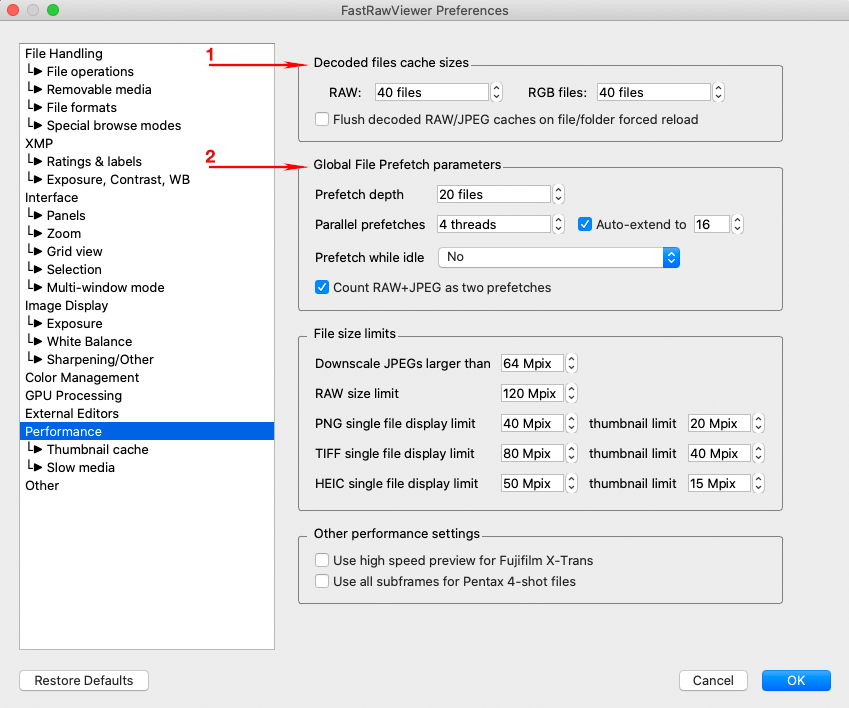
Task: Disable Count RAW+JPEG as two prefetches
Action: click(x=322, y=288)
